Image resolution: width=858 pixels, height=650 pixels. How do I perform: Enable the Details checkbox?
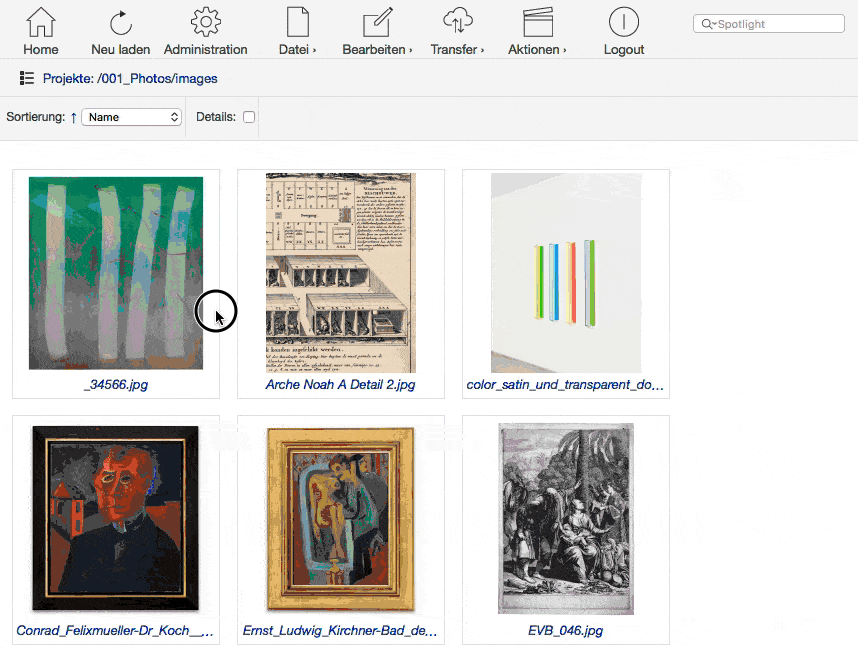pyautogui.click(x=249, y=117)
